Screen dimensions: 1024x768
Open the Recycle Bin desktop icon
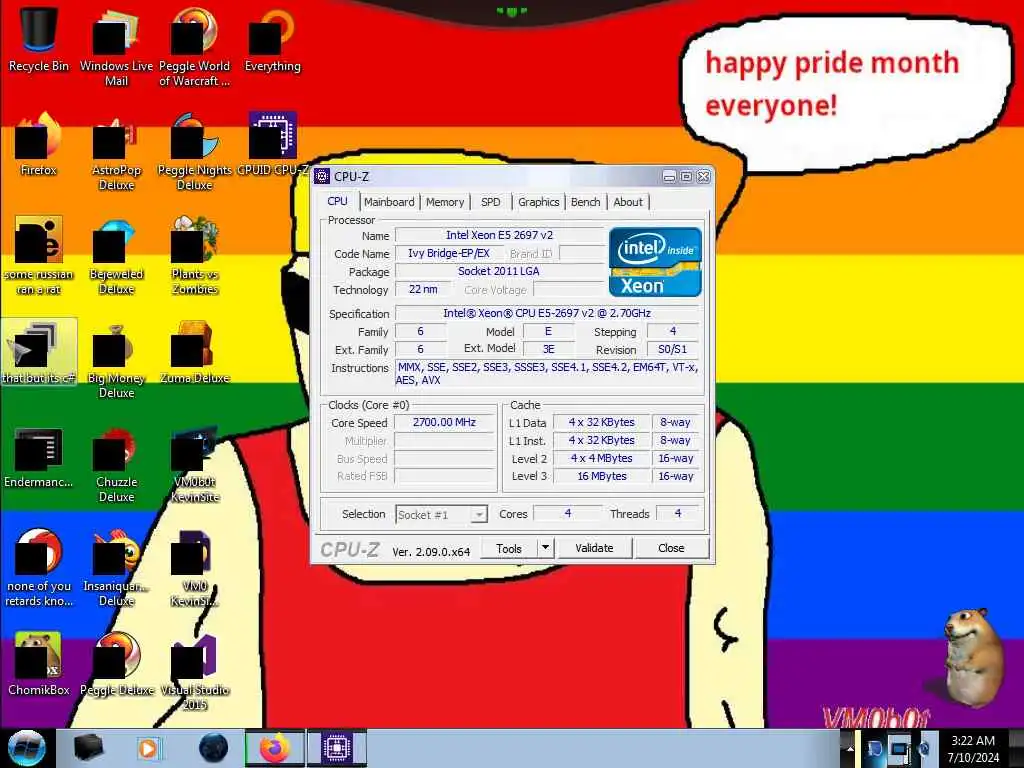39,39
